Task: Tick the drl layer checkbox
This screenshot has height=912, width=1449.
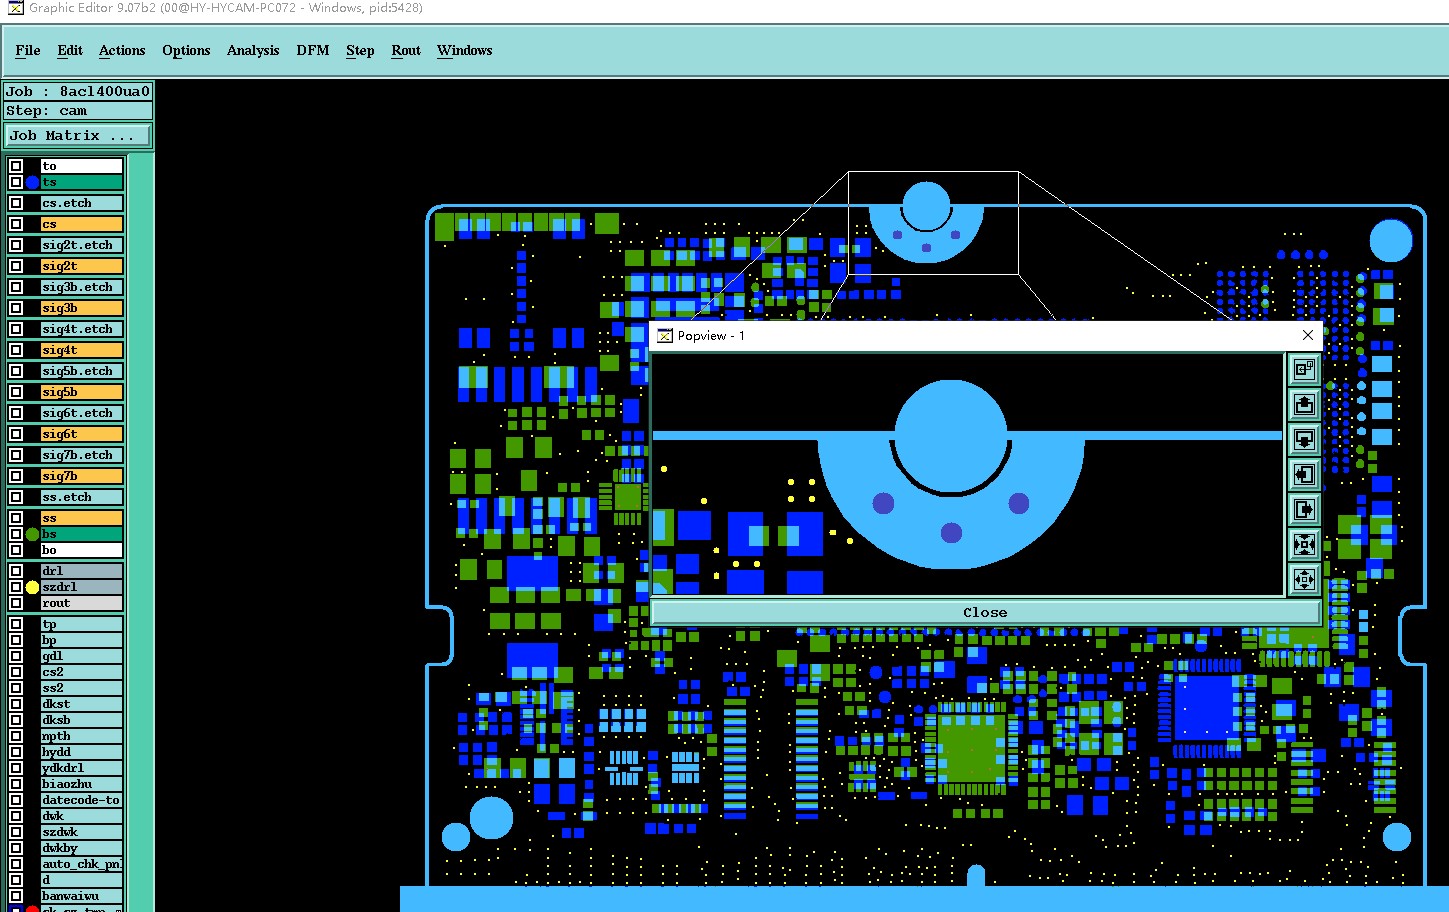Action: (16, 571)
